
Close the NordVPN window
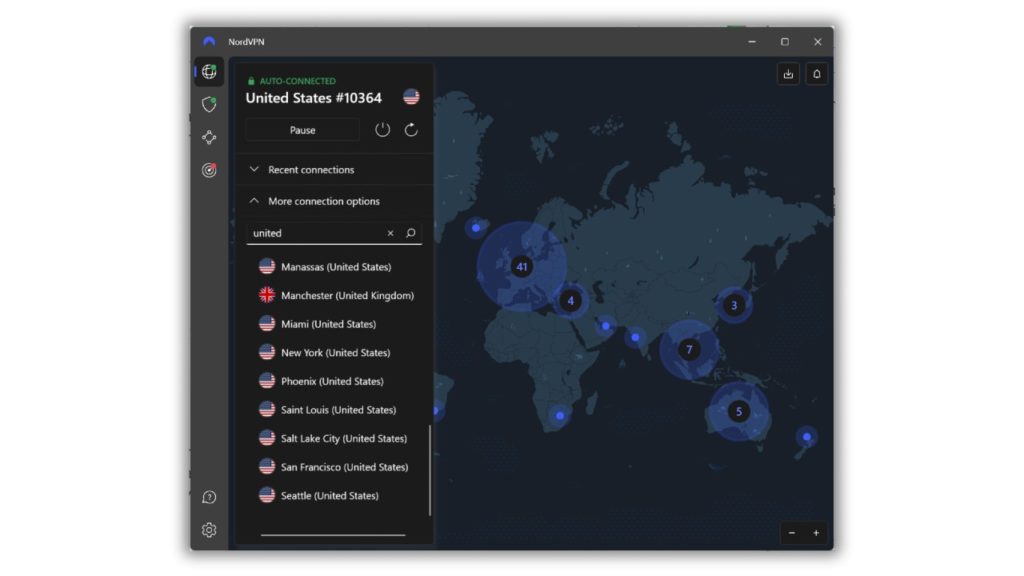817,42
